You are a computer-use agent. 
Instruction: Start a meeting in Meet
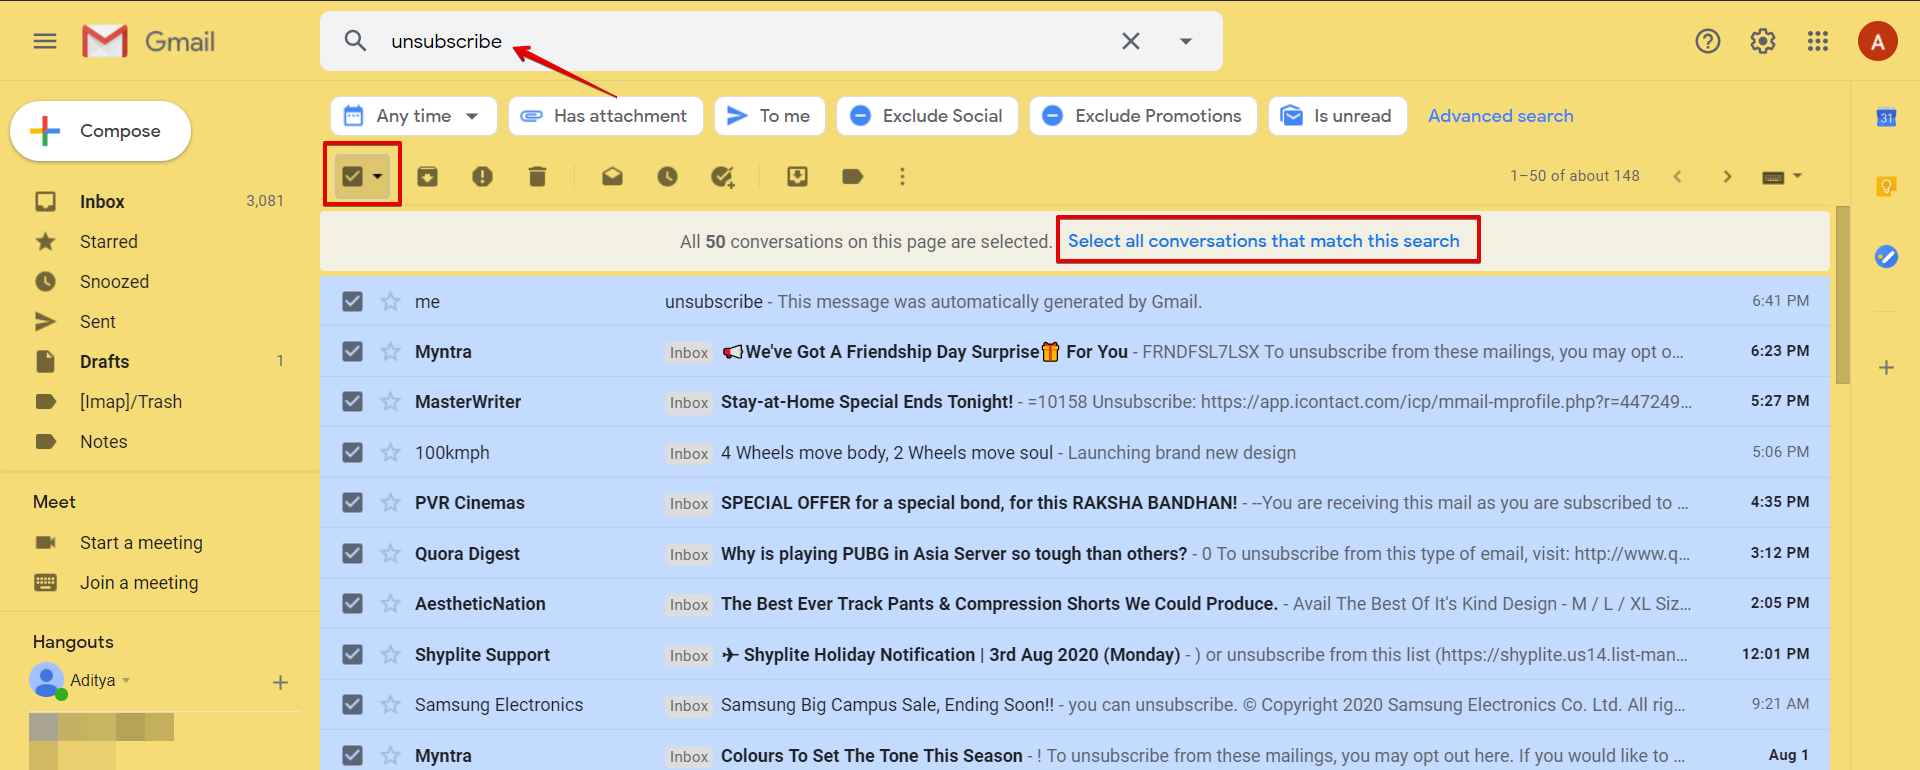coord(141,542)
